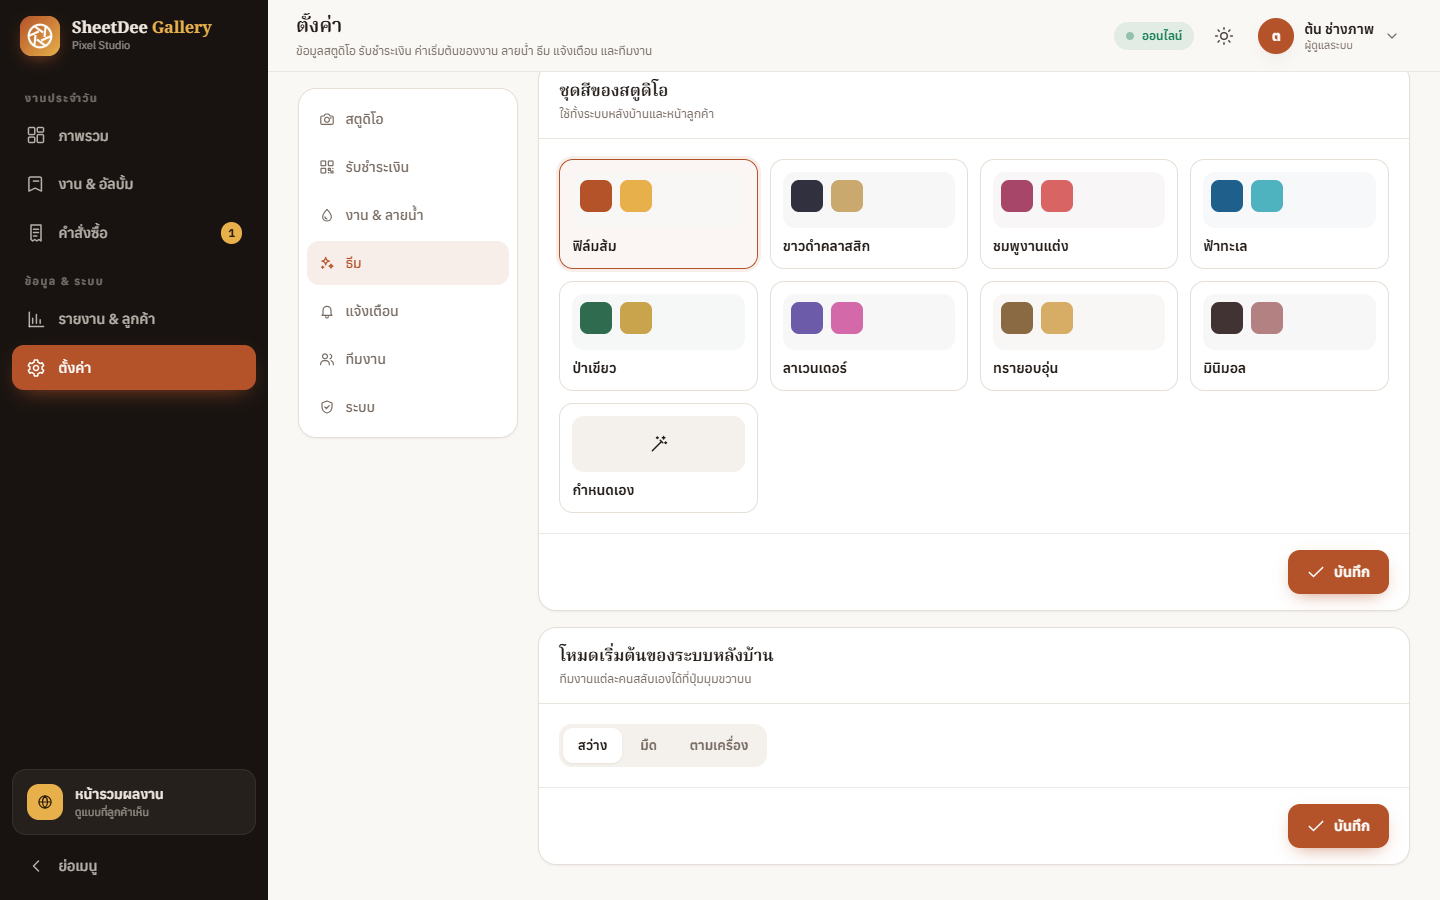Click the ธีม sparkle icon
Image resolution: width=1440 pixels, height=900 pixels.
(327, 263)
